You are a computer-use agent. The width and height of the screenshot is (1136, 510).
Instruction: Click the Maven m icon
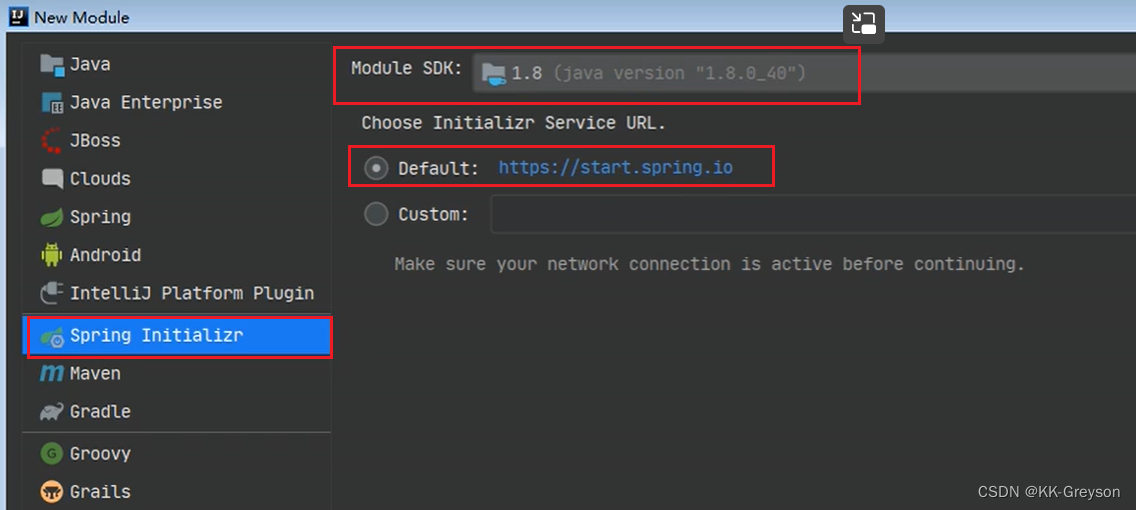pyautogui.click(x=52, y=374)
